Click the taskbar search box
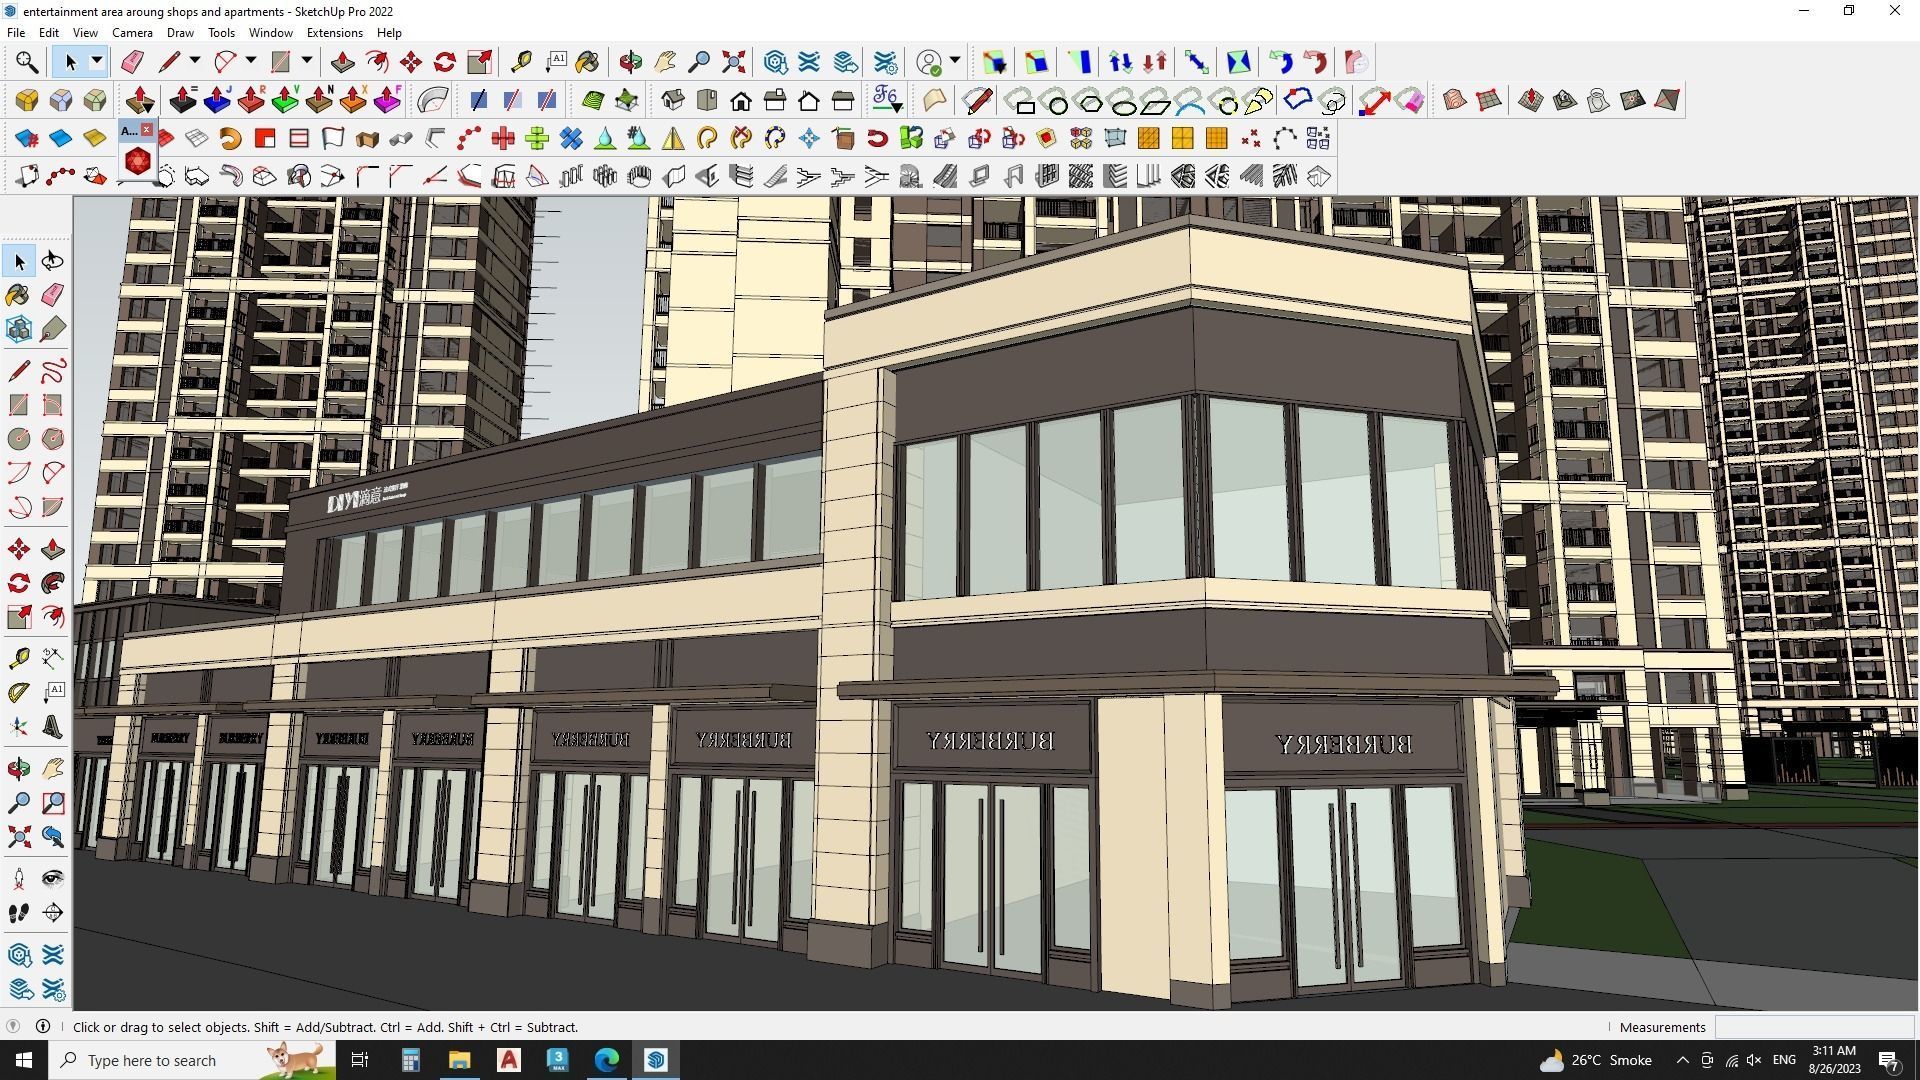Viewport: 1920px width, 1080px height. coord(192,1060)
